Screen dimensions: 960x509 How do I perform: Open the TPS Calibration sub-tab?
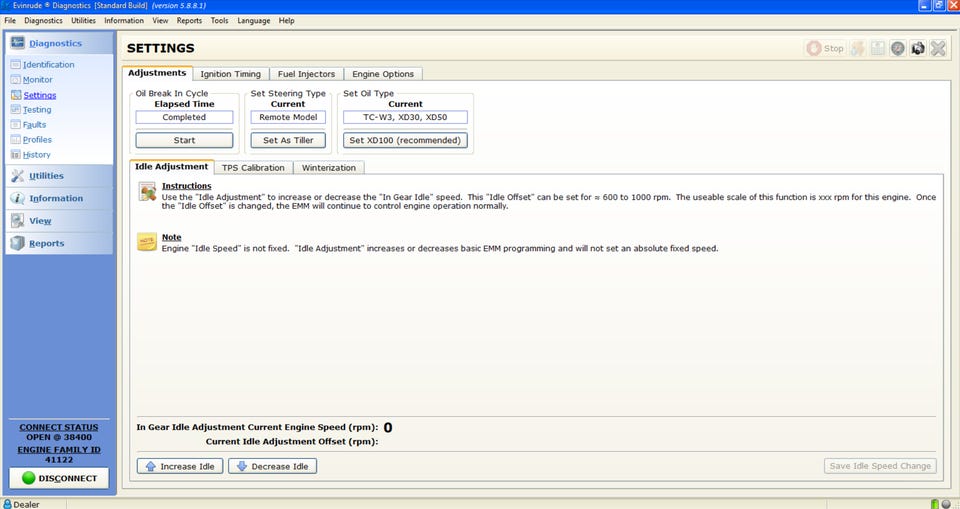(253, 168)
